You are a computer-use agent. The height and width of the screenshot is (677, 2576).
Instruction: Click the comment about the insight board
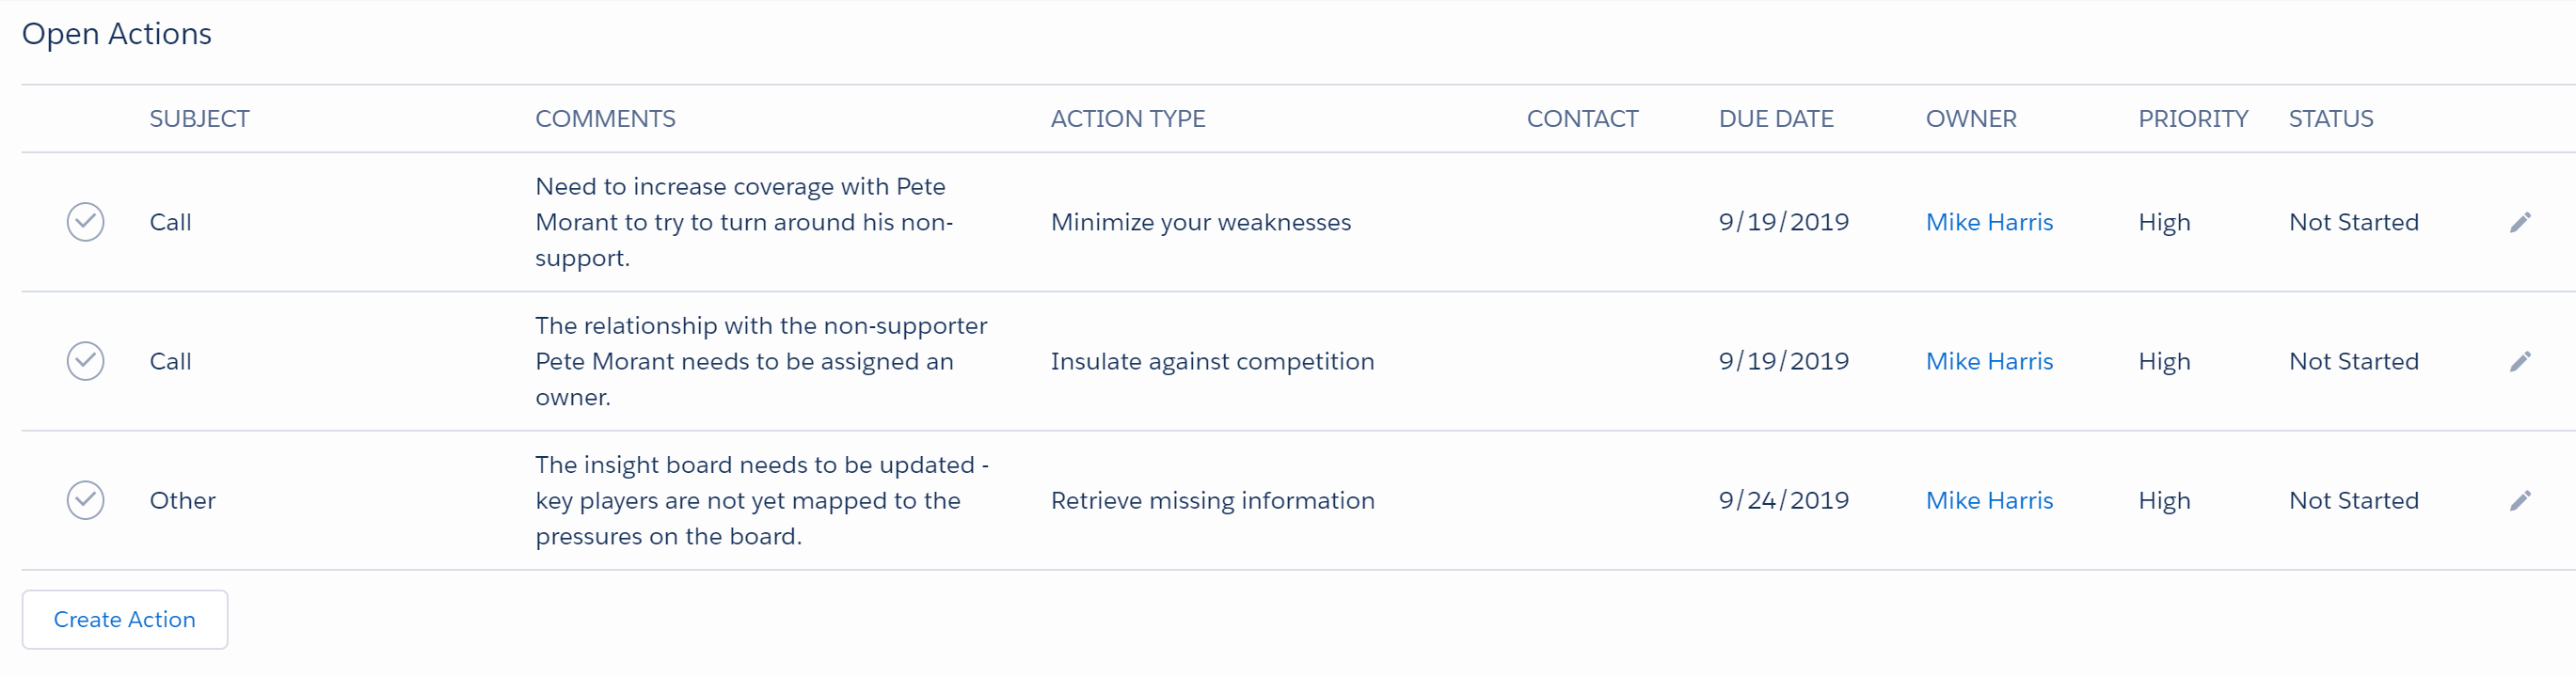coord(762,500)
